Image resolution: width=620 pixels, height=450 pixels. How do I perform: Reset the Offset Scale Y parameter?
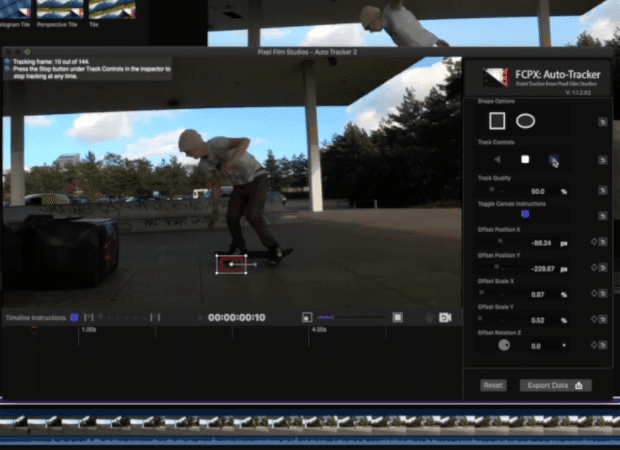pyautogui.click(x=602, y=319)
